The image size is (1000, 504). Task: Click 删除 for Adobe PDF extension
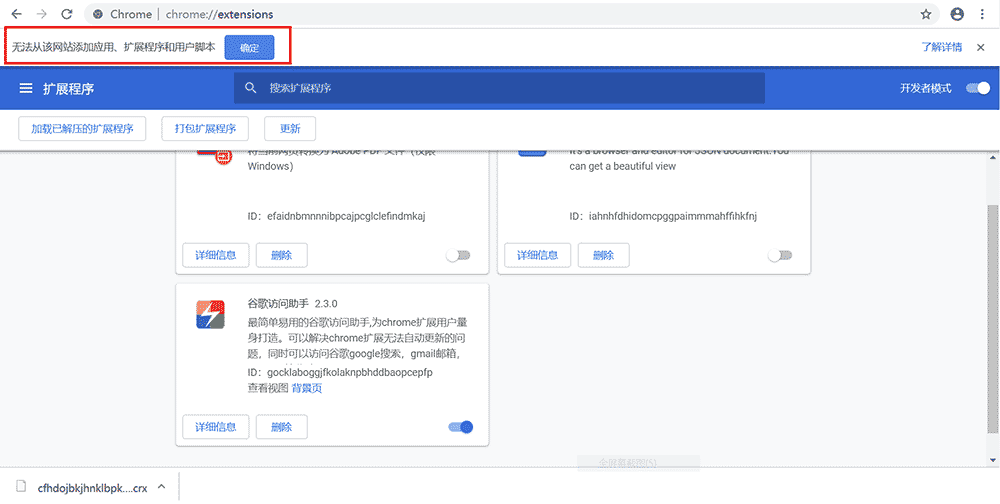click(x=281, y=255)
